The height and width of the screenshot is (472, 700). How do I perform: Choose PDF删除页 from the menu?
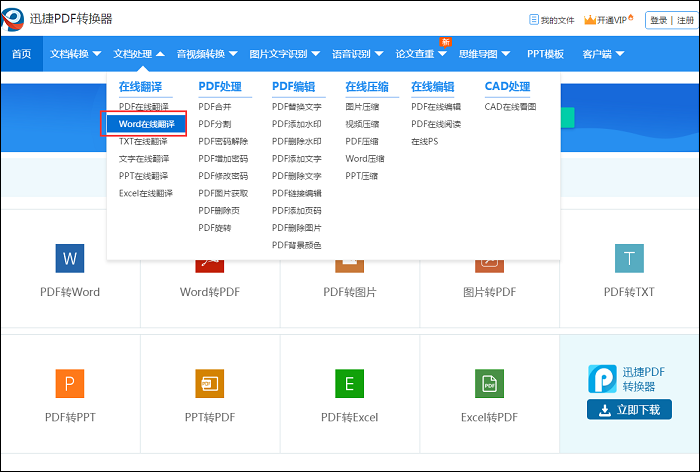(219, 210)
